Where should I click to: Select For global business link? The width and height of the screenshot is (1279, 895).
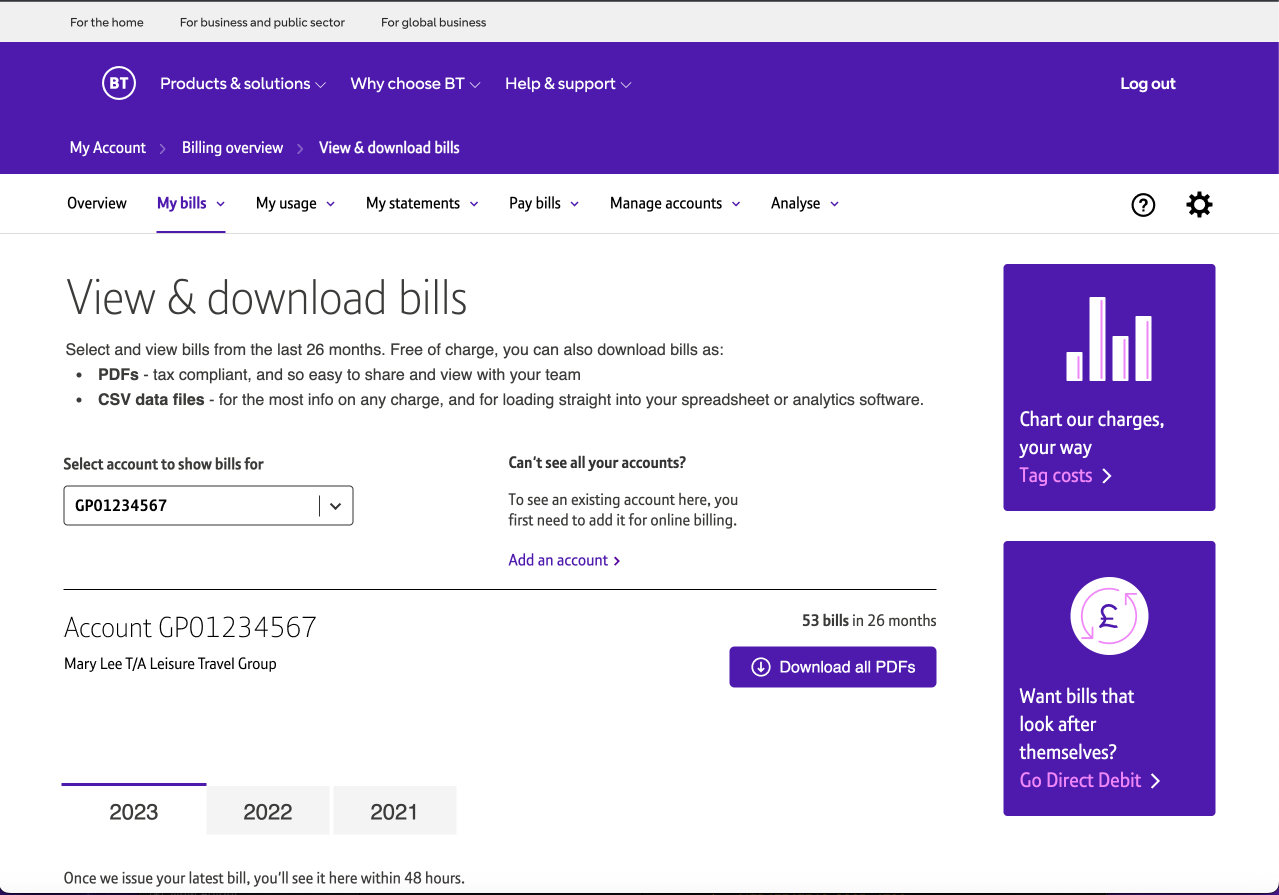coord(434,22)
